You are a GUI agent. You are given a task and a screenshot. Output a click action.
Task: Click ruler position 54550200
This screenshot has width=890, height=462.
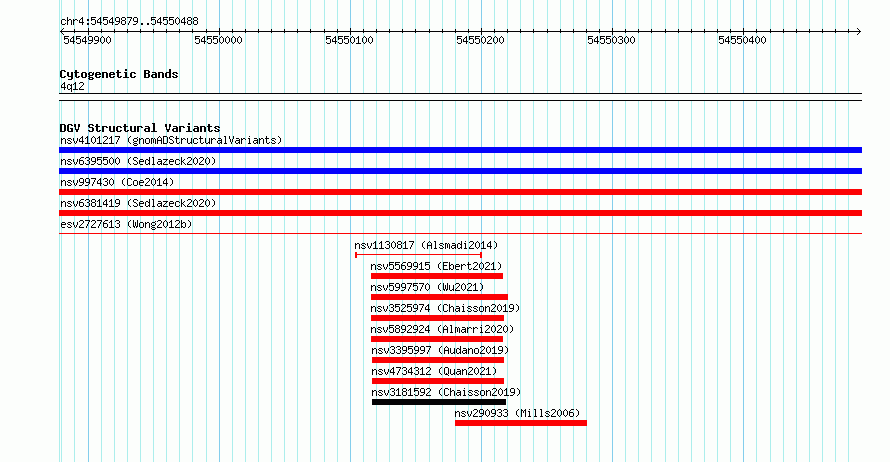481,40
